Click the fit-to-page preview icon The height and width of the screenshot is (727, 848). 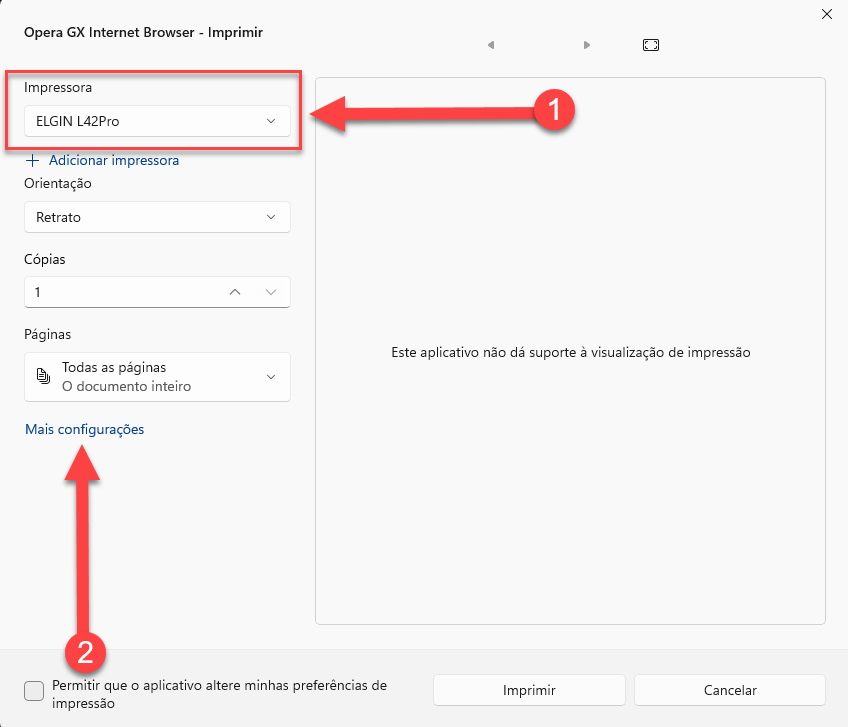651,45
